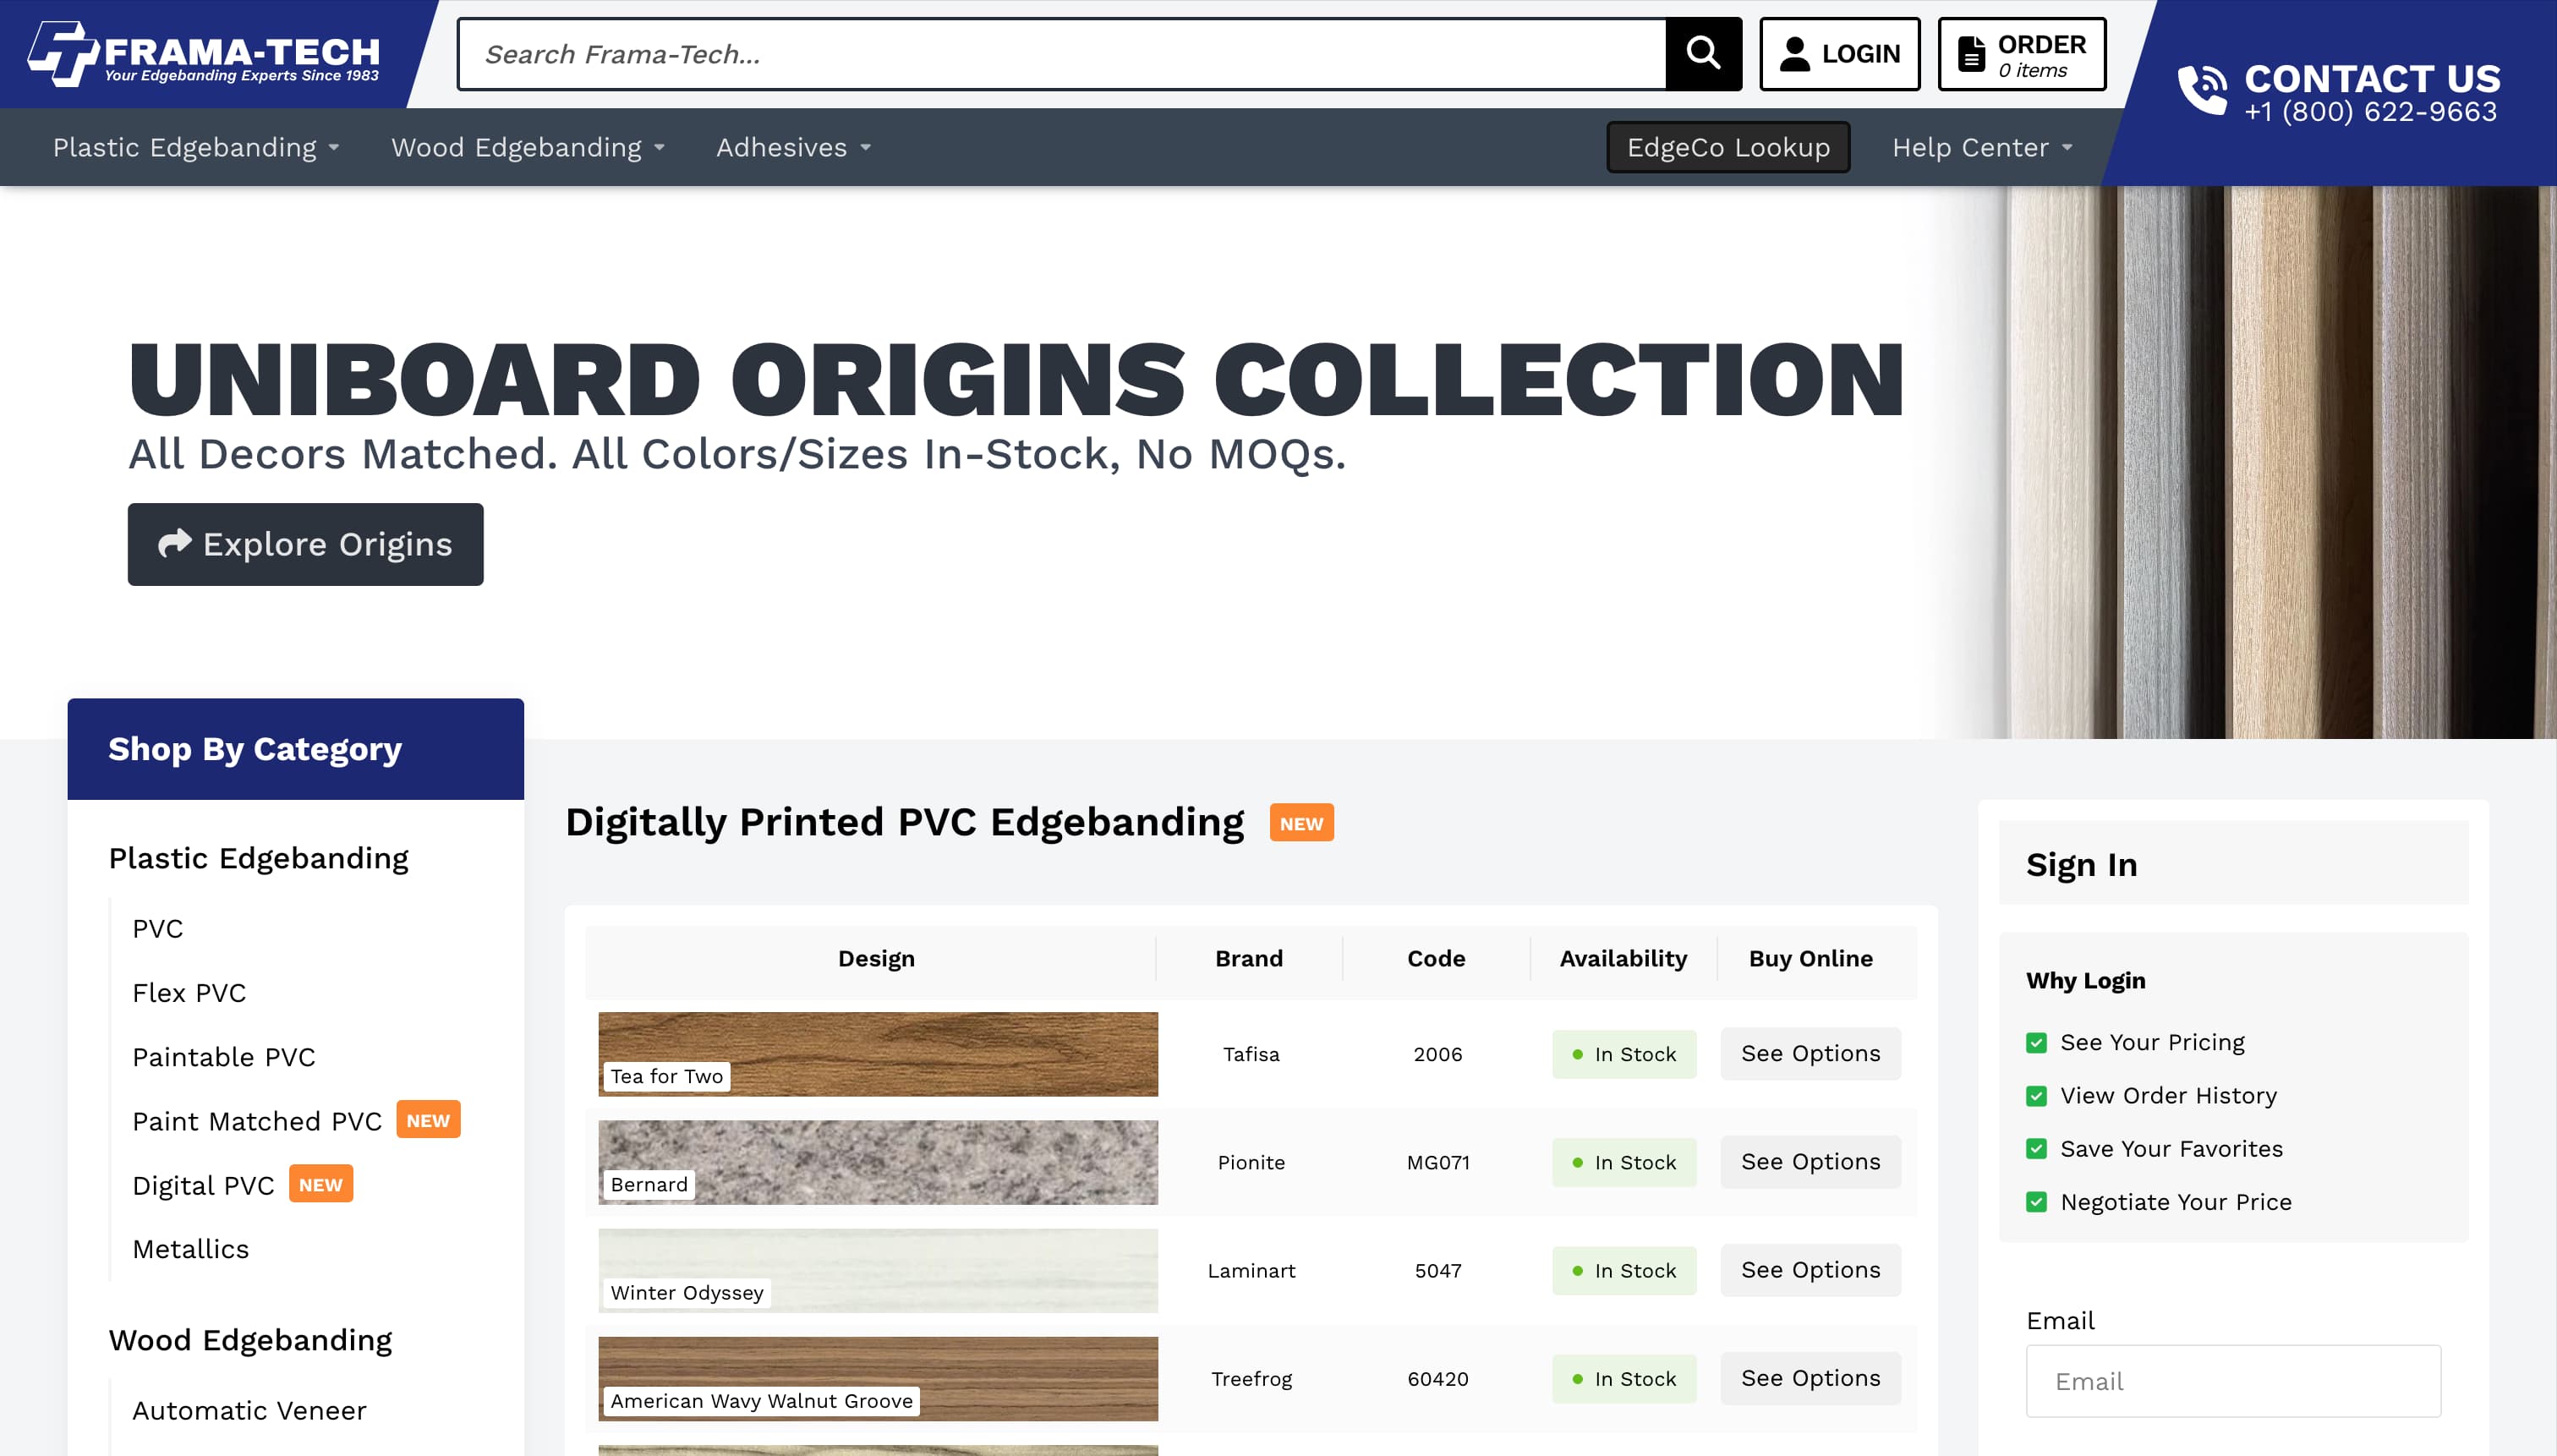
Task: Click NEW badge beside Digitally Printed heading
Action: coord(1301,823)
